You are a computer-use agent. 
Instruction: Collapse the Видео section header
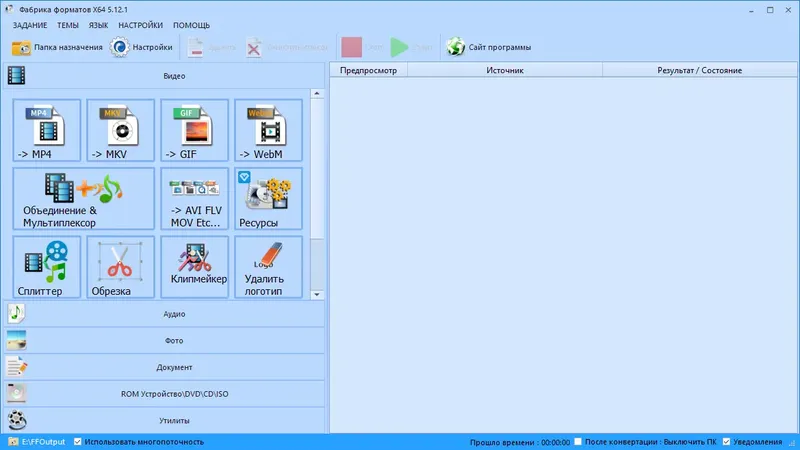[x=164, y=76]
